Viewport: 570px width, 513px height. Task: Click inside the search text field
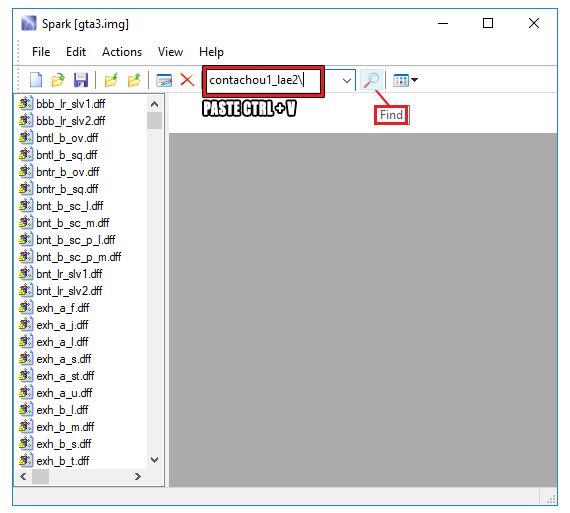pyautogui.click(x=263, y=80)
